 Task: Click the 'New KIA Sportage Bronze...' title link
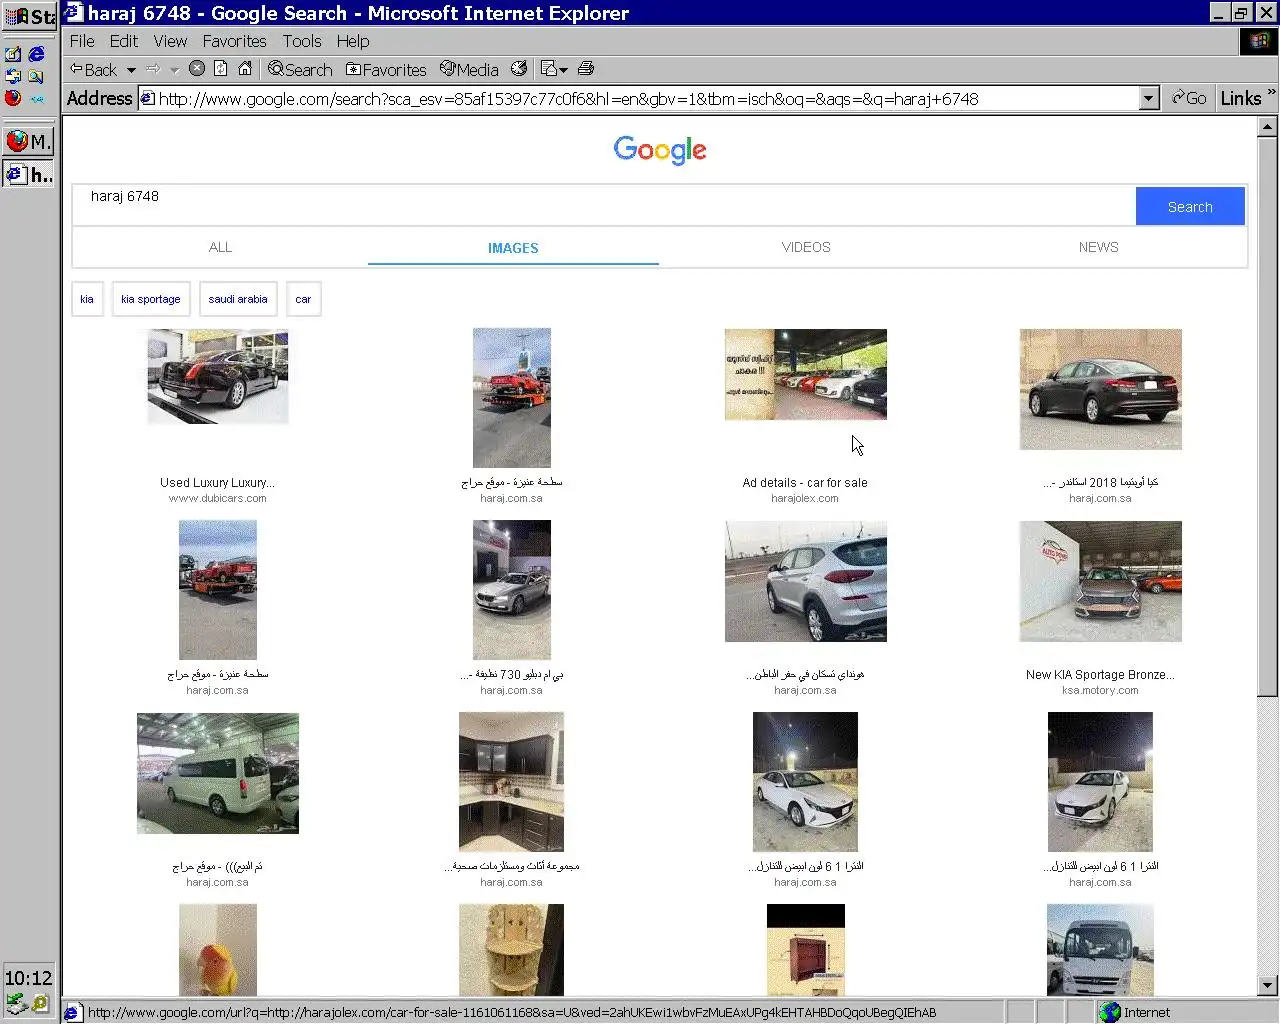tap(1100, 674)
